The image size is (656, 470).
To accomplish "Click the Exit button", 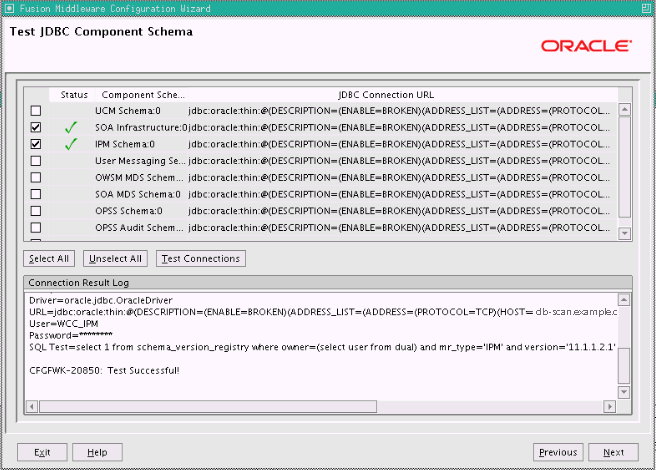I will tap(42, 452).
